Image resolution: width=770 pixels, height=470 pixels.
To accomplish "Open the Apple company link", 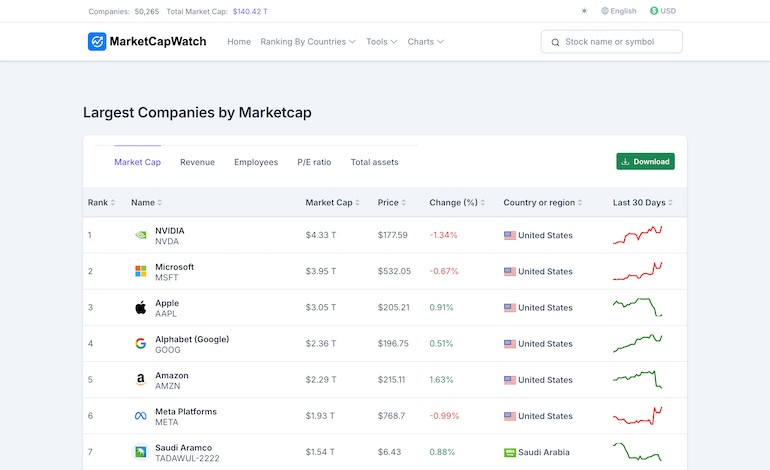I will (167, 303).
